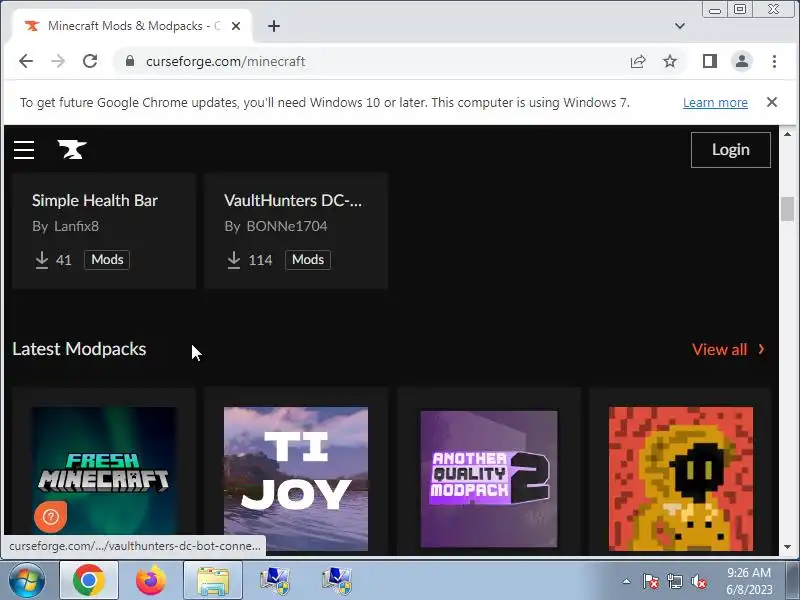This screenshot has width=800, height=600.
Task: Close the Minecraft Mods tab
Action: pos(236,26)
